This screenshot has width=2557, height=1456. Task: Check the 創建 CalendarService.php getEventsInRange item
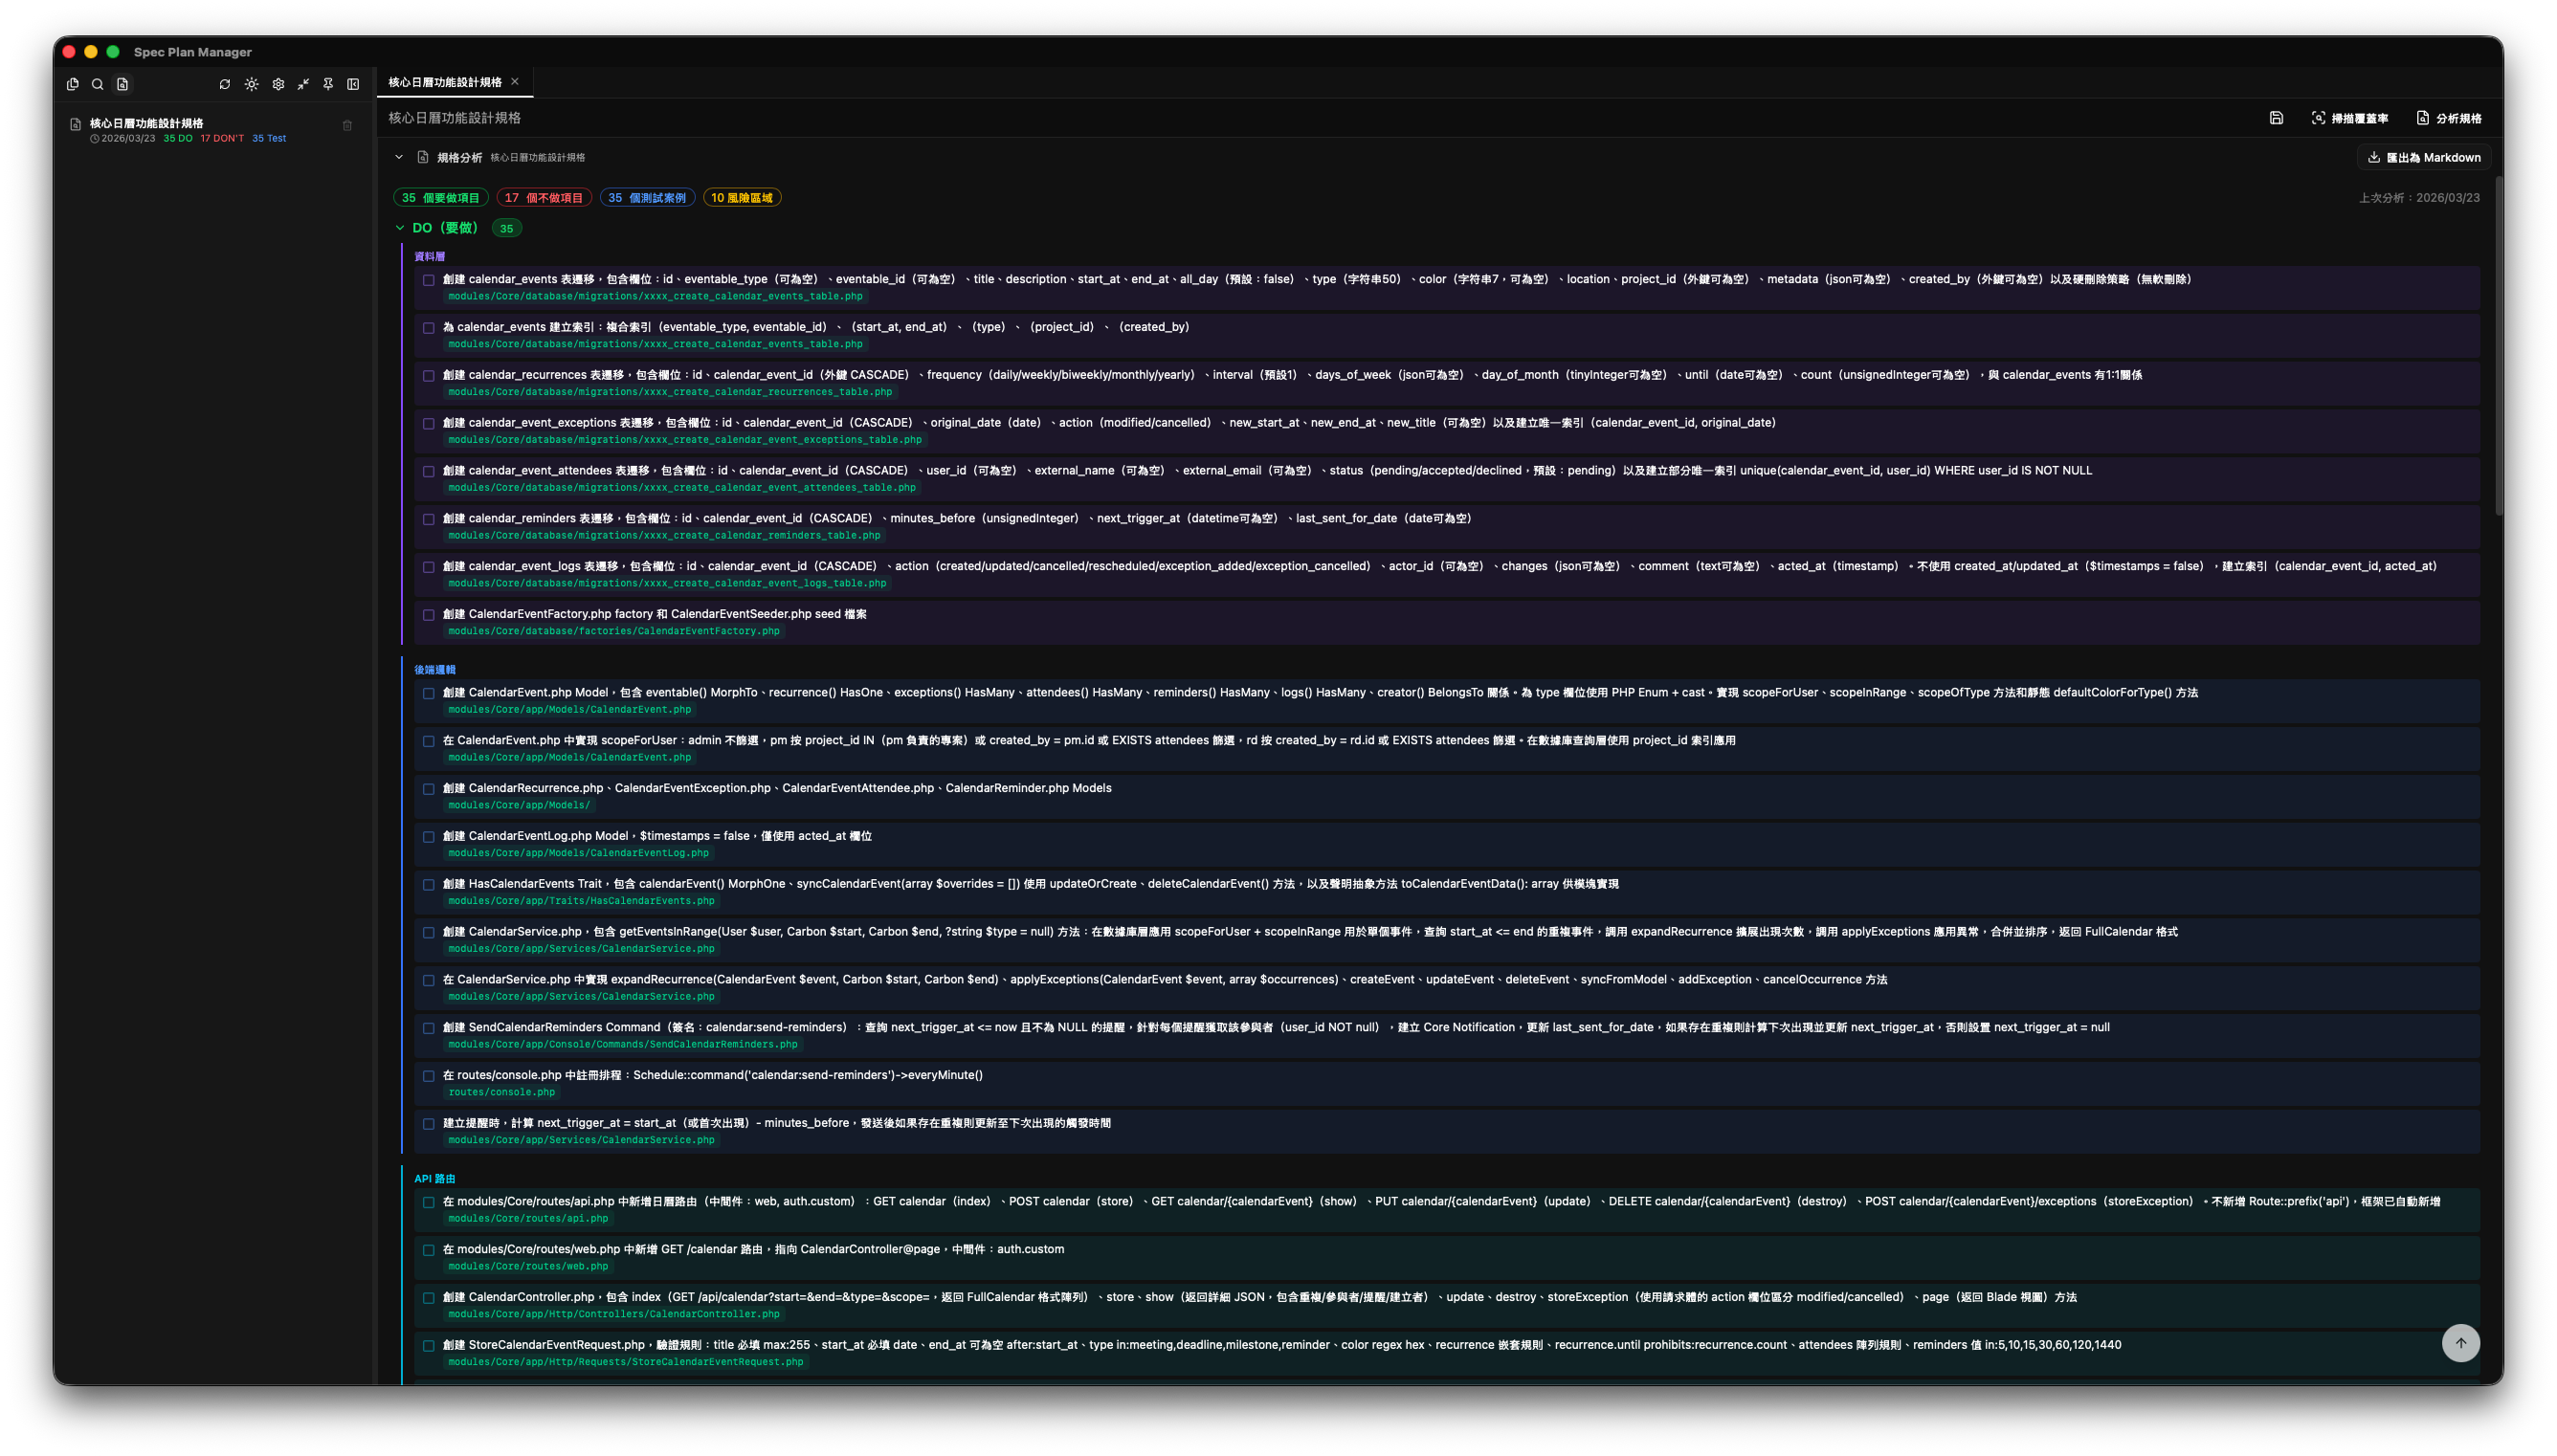tap(428, 933)
